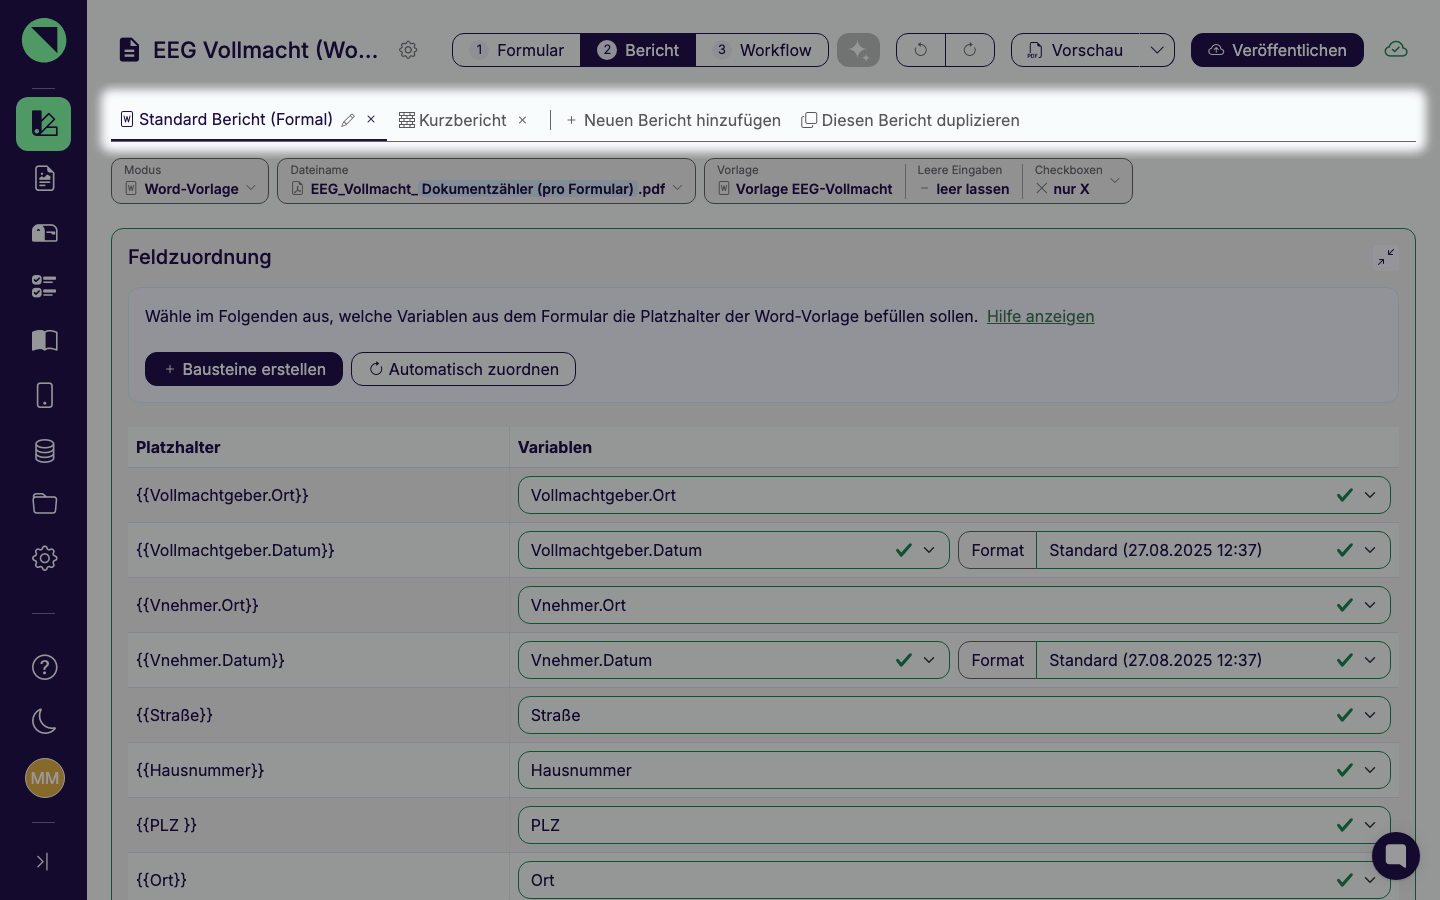Close the Kurzbericht tab
Screen dimensions: 1440x900
click(x=522, y=120)
